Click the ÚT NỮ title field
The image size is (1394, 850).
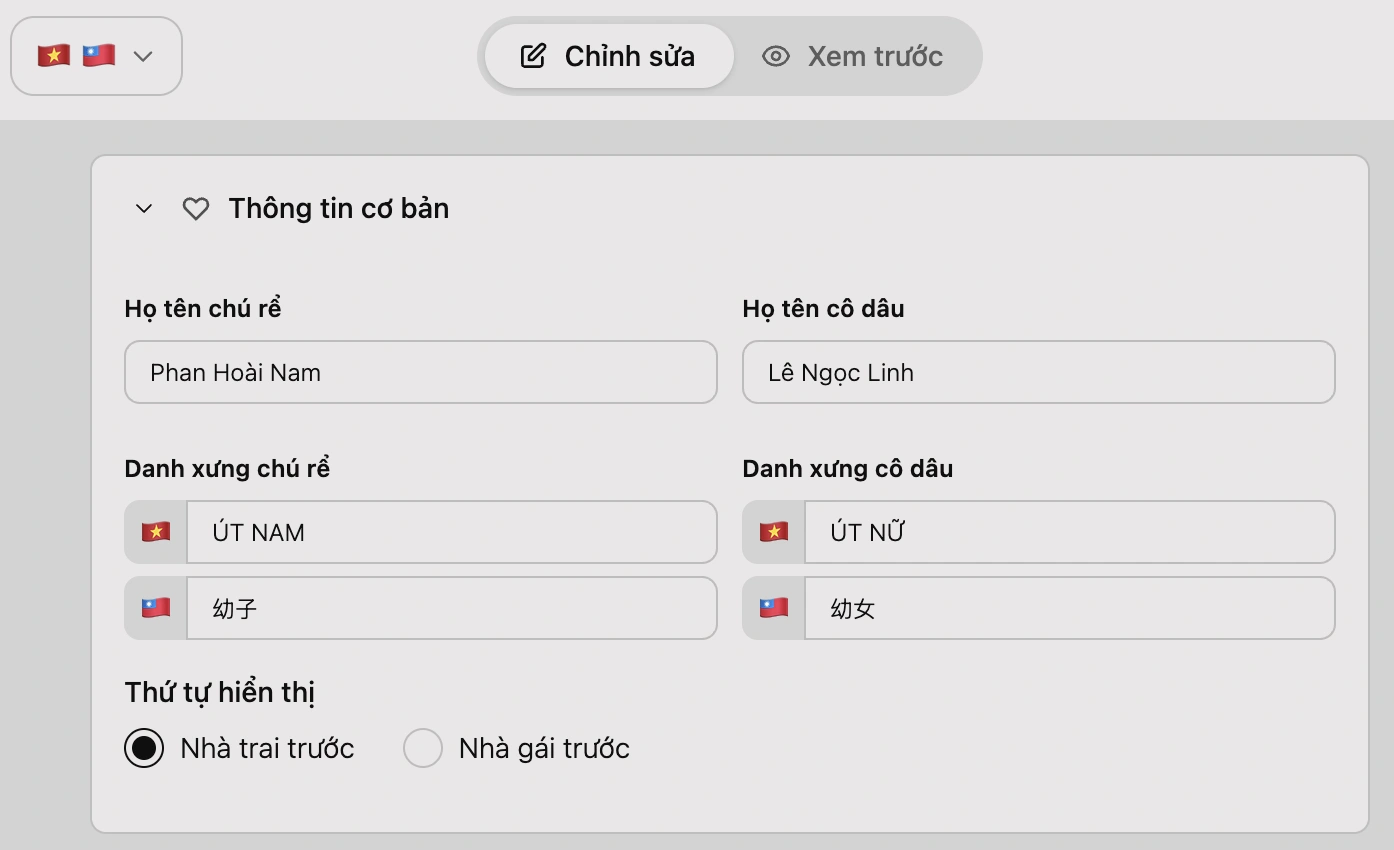click(1070, 532)
